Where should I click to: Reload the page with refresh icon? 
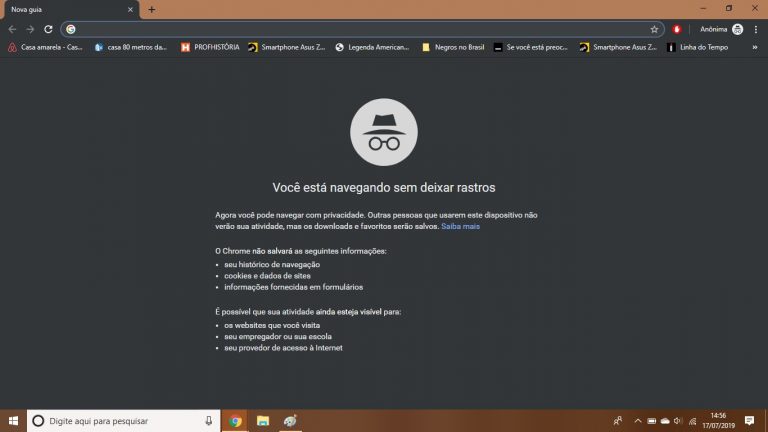48,29
